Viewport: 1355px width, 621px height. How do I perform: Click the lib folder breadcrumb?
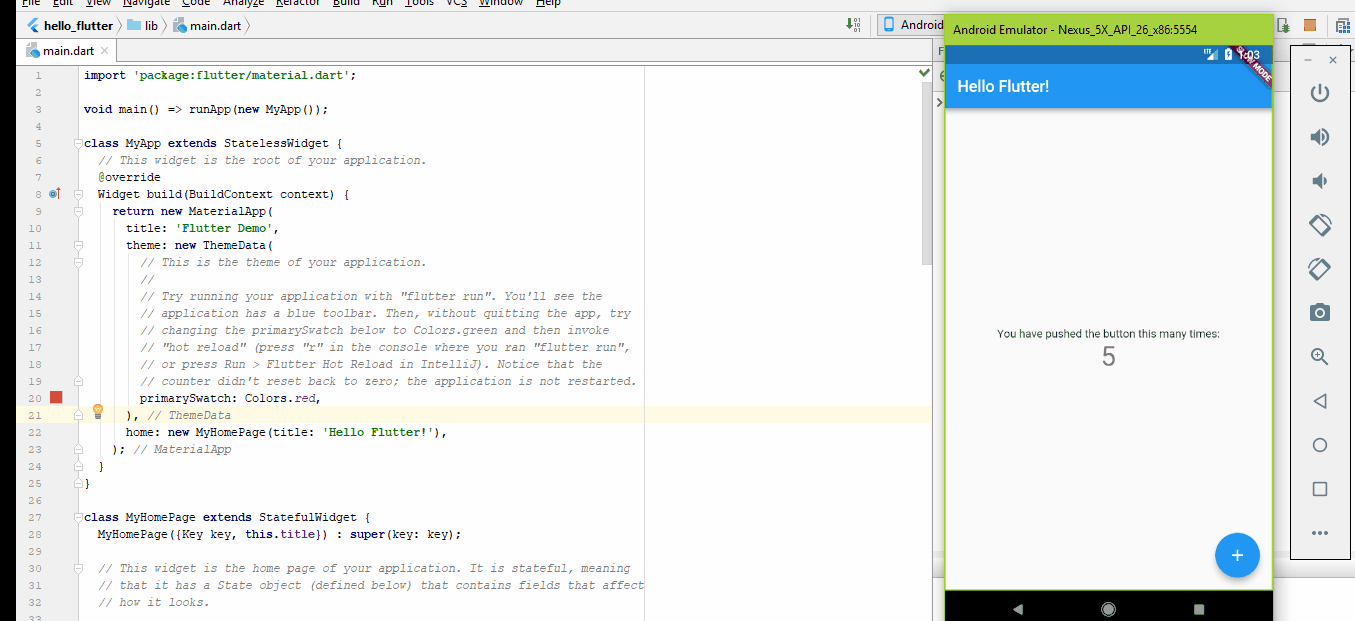(143, 25)
